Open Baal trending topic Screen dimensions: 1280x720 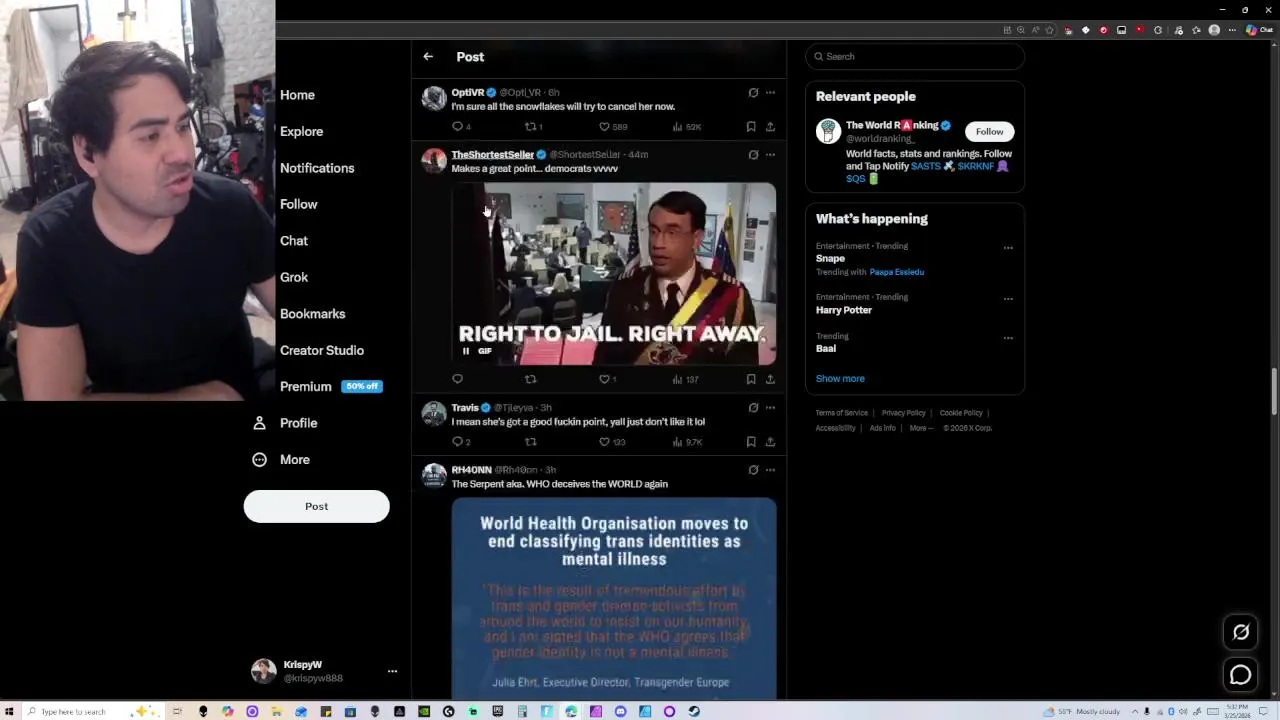[x=826, y=349]
